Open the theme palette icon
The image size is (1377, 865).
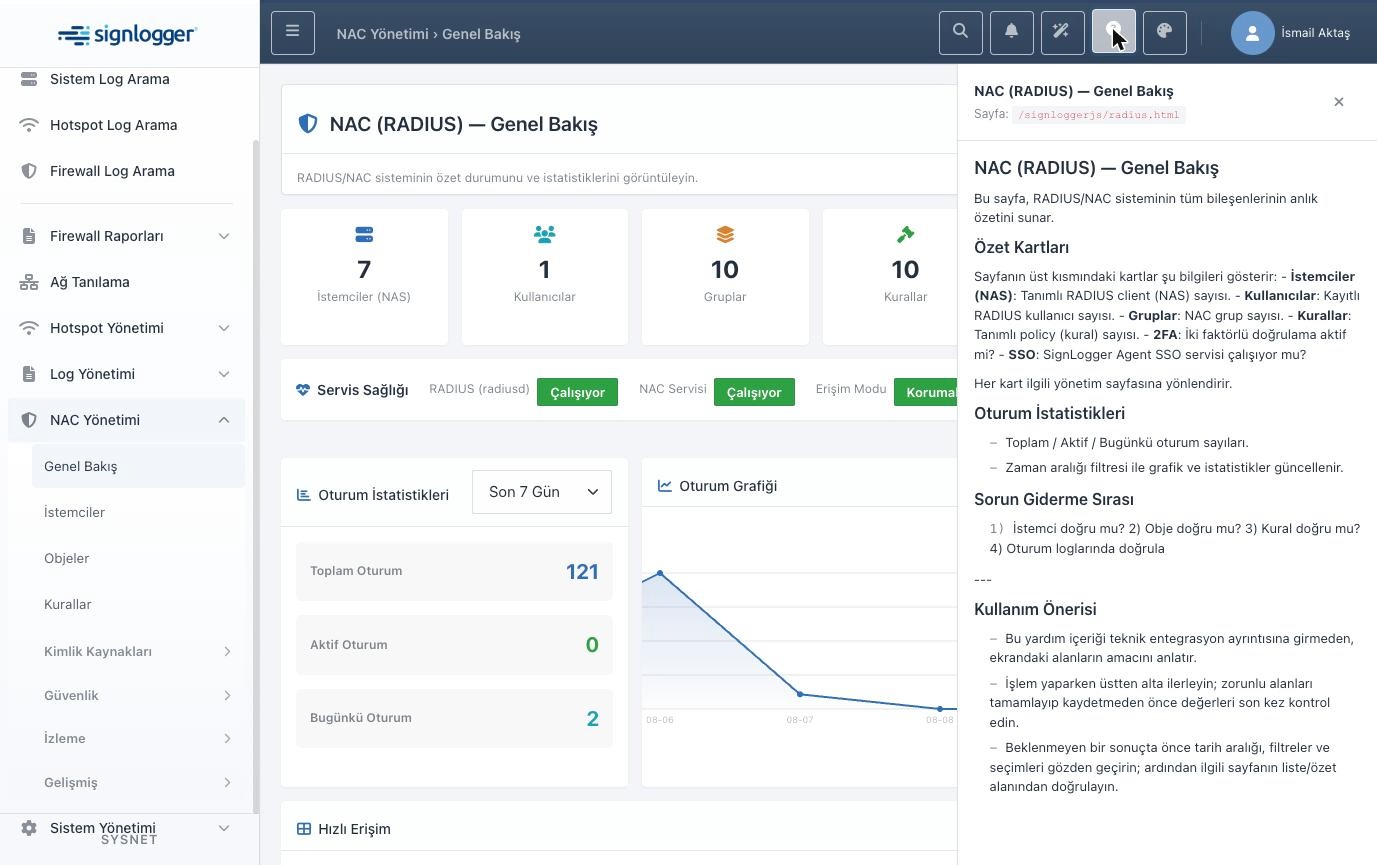point(1164,32)
